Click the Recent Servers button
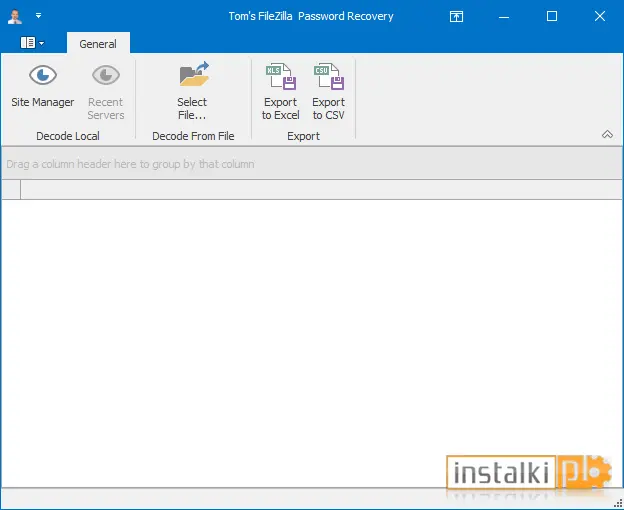Image resolution: width=624 pixels, height=510 pixels. tap(105, 91)
